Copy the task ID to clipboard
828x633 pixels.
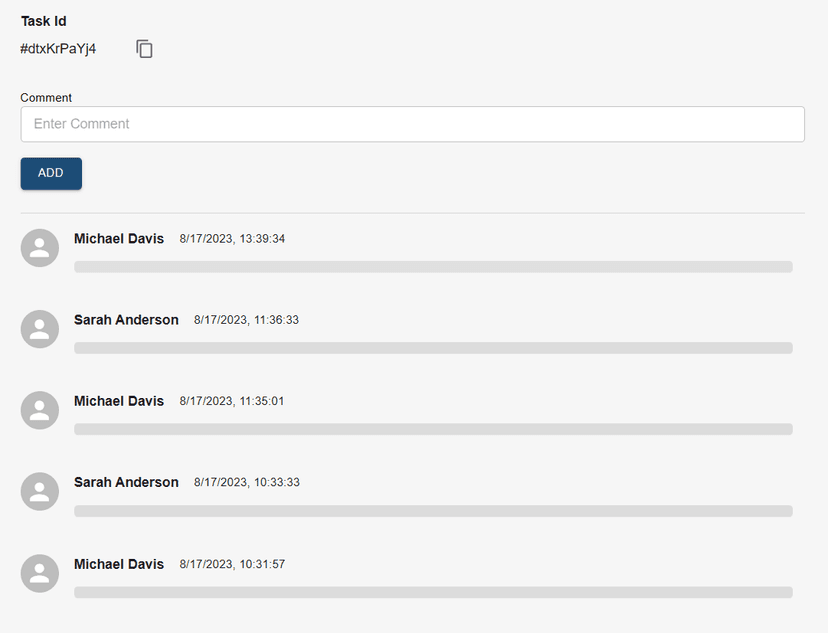pyautogui.click(x=145, y=49)
